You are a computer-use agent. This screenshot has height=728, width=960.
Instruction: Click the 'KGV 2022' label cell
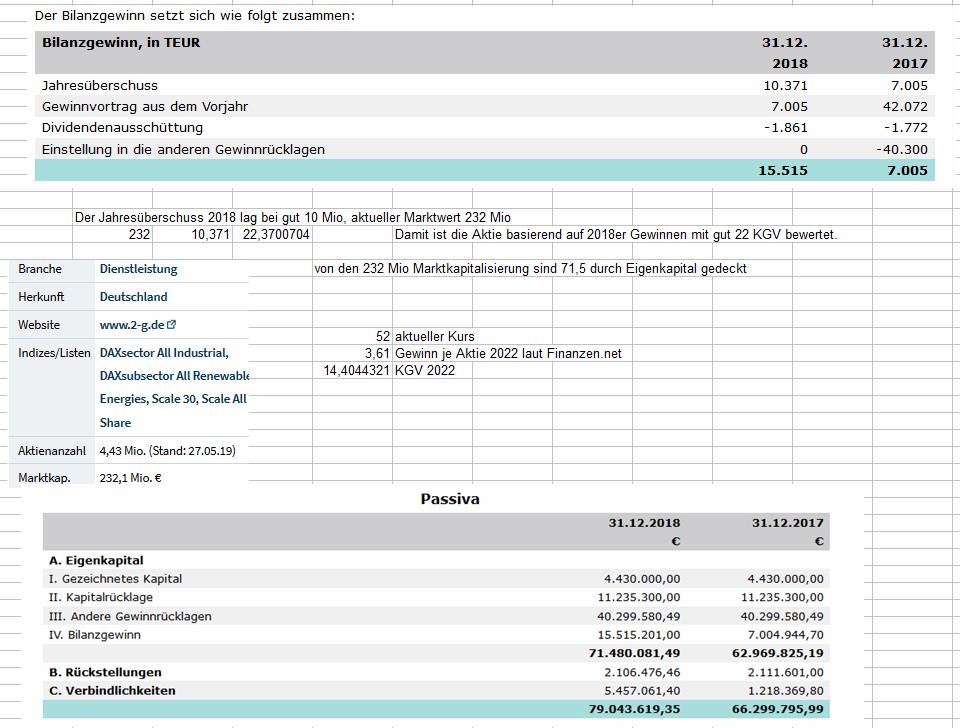[425, 370]
